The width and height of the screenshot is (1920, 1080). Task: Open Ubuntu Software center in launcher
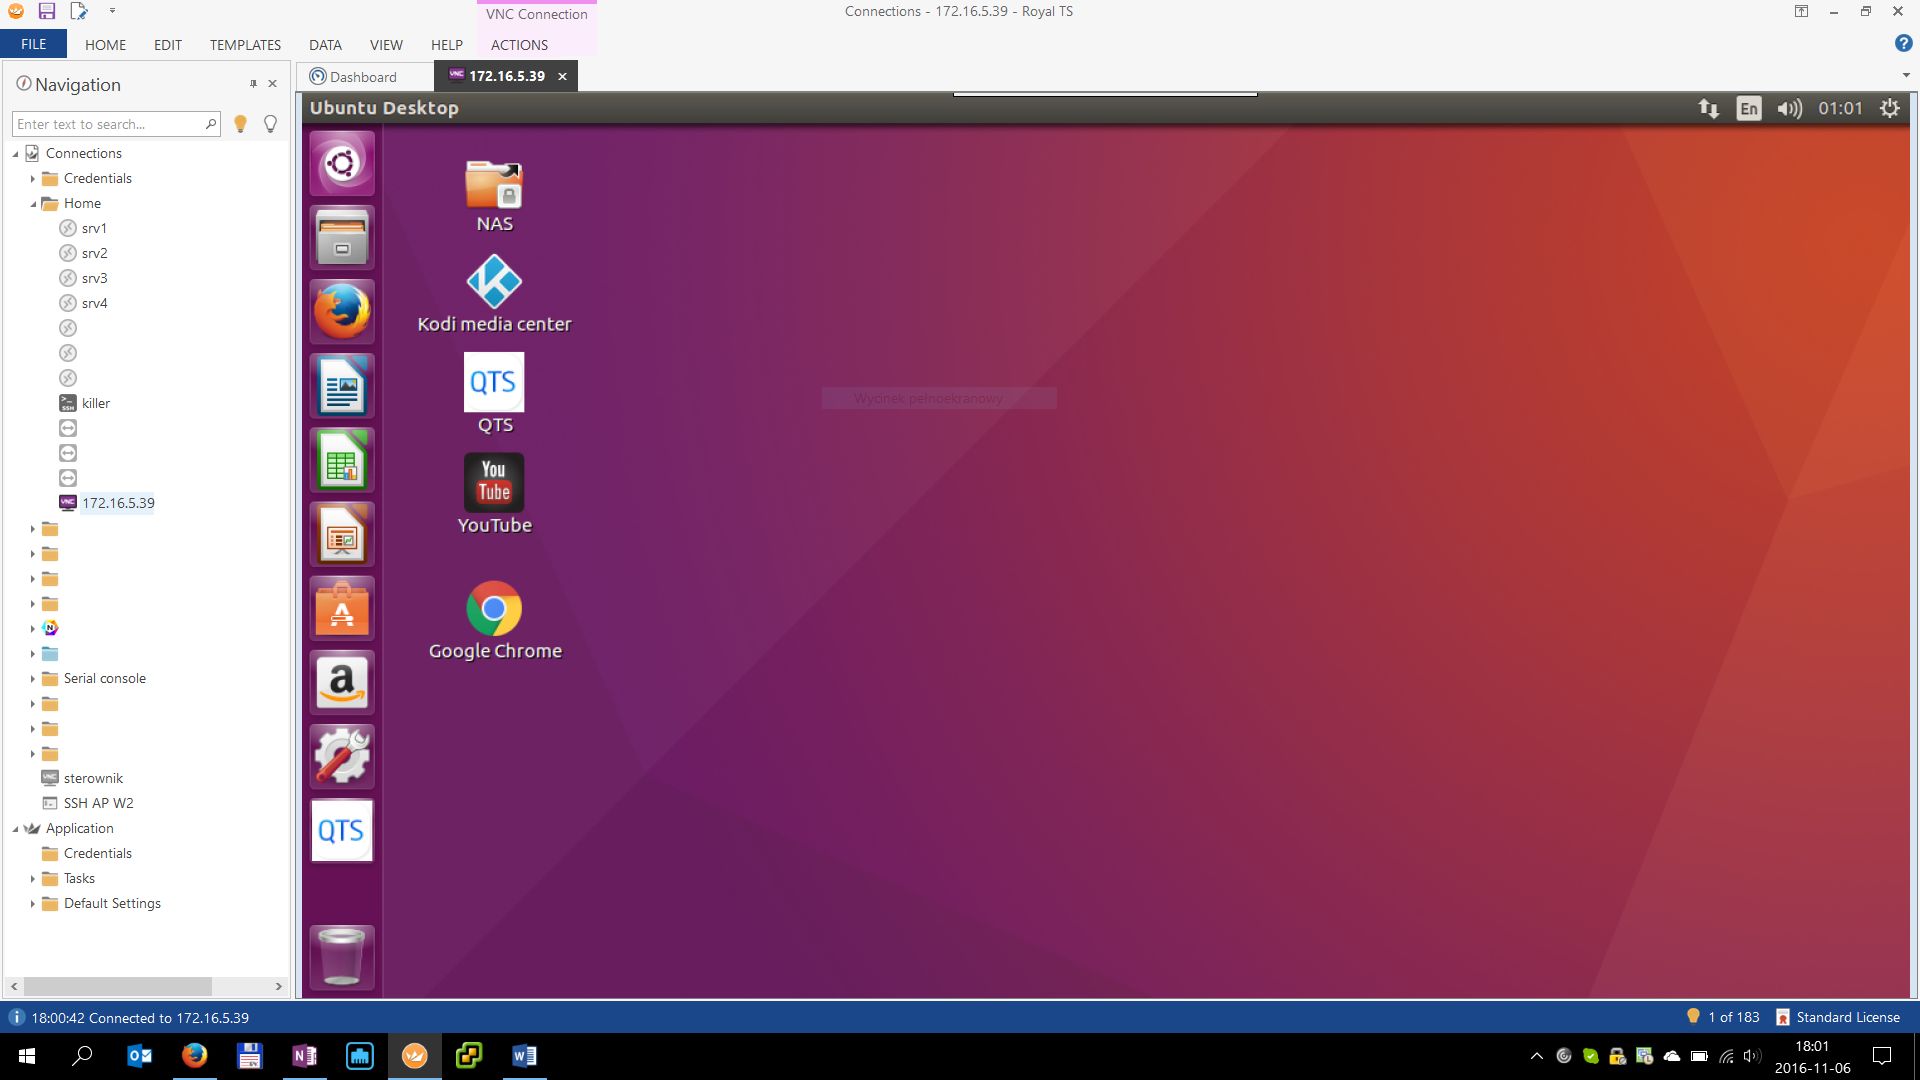tap(342, 608)
